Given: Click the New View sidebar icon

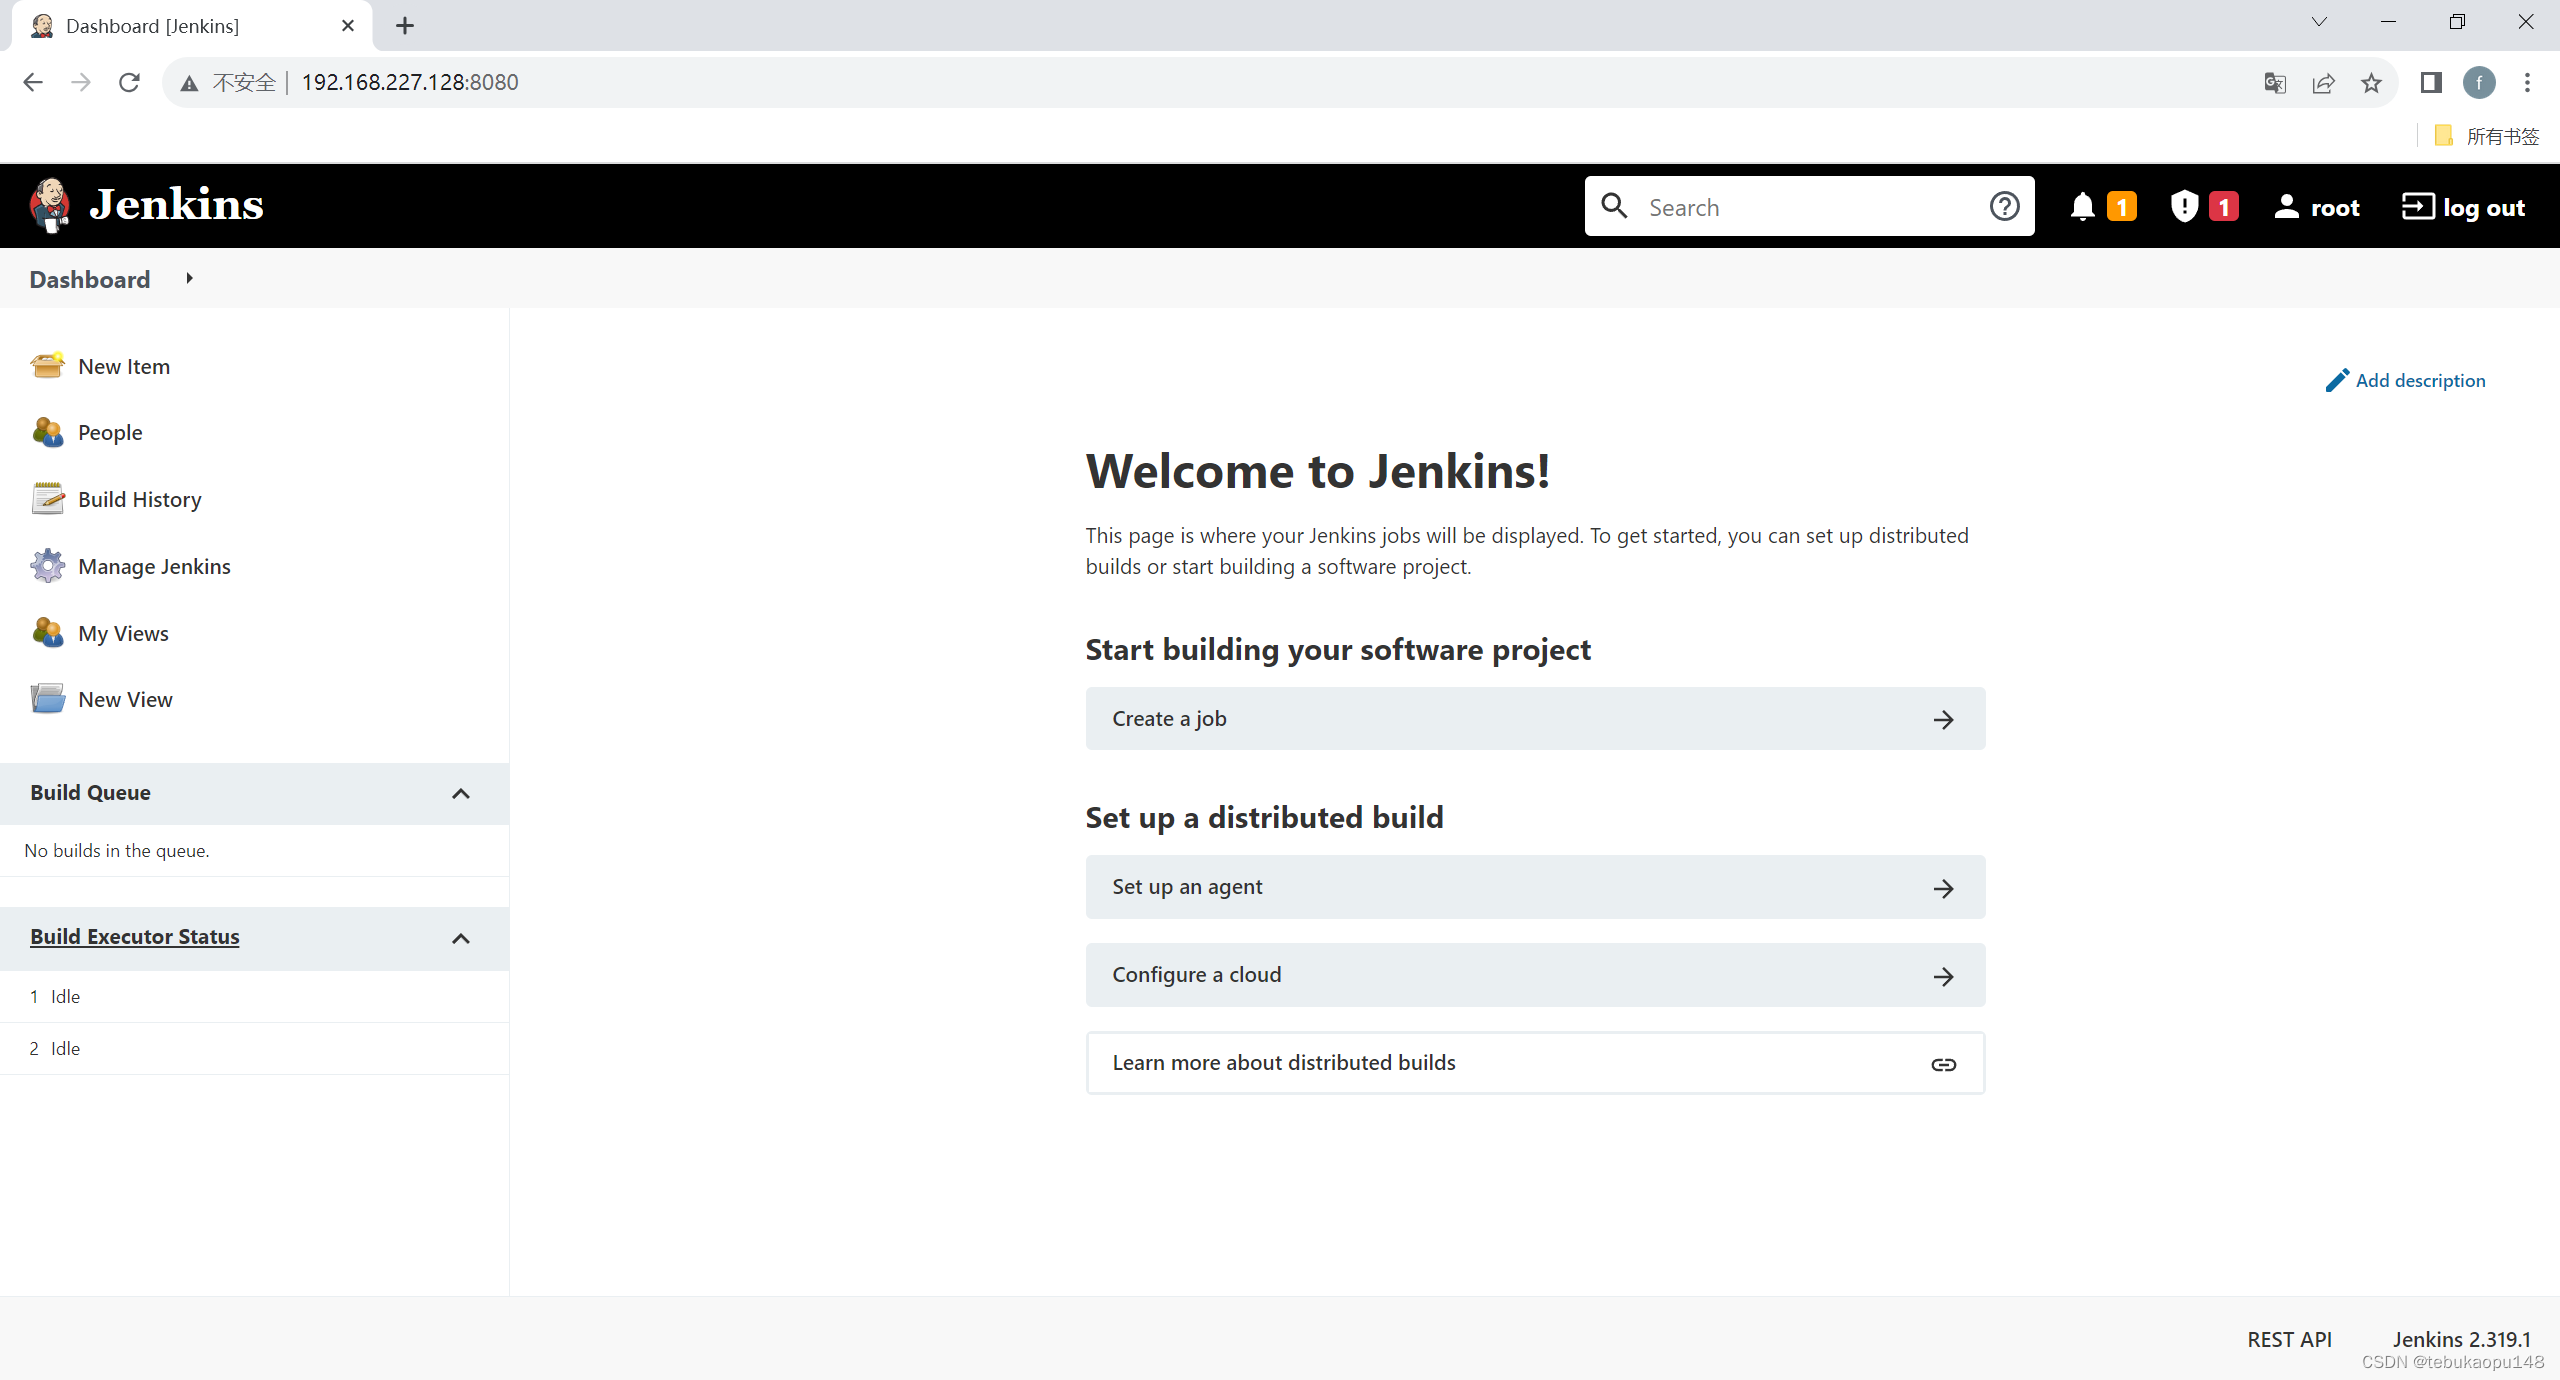Looking at the screenshot, I should pyautogui.click(x=46, y=698).
